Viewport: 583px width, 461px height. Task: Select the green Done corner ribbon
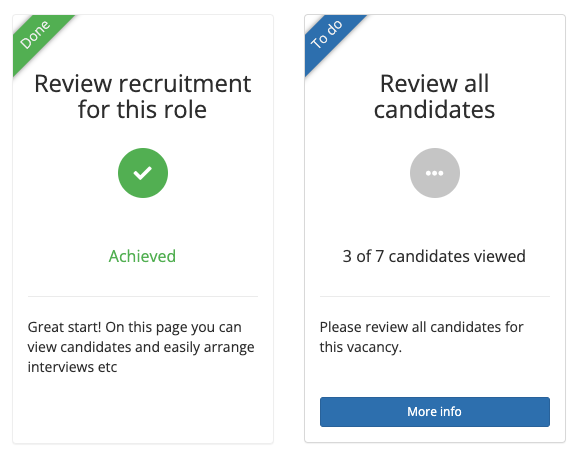pyautogui.click(x=37, y=39)
